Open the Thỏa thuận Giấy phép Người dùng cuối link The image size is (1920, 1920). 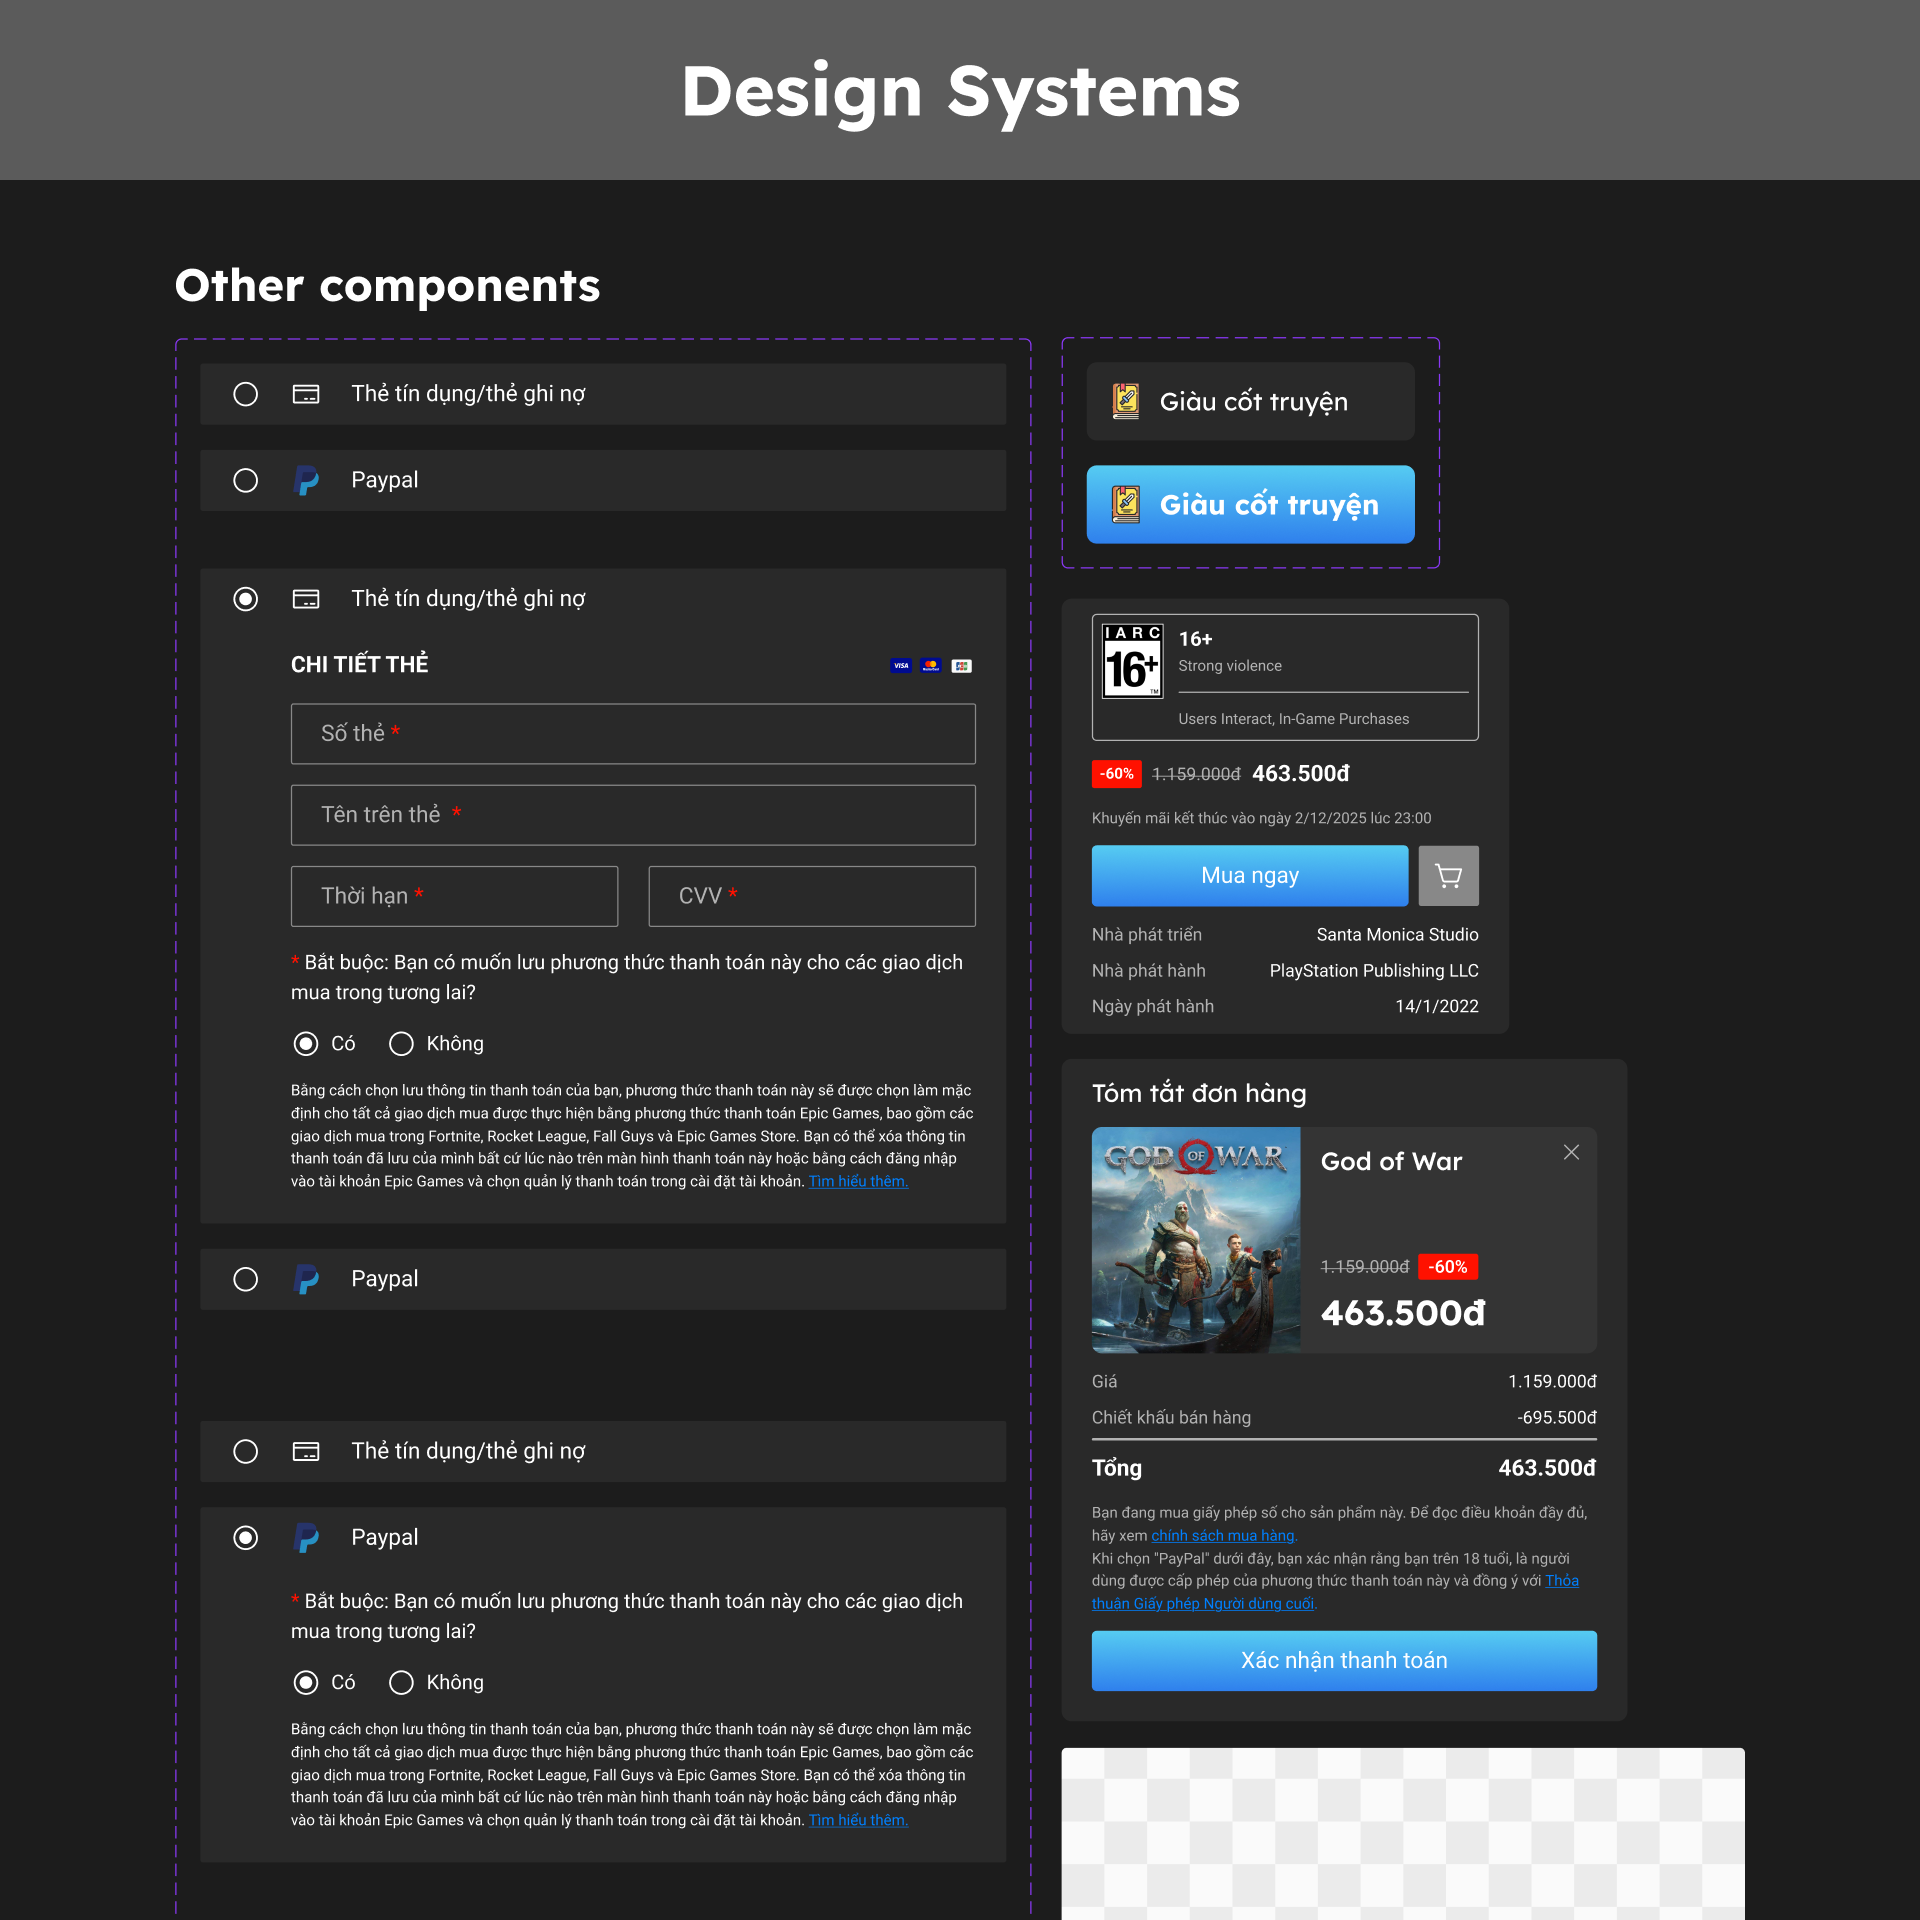(x=1203, y=1604)
